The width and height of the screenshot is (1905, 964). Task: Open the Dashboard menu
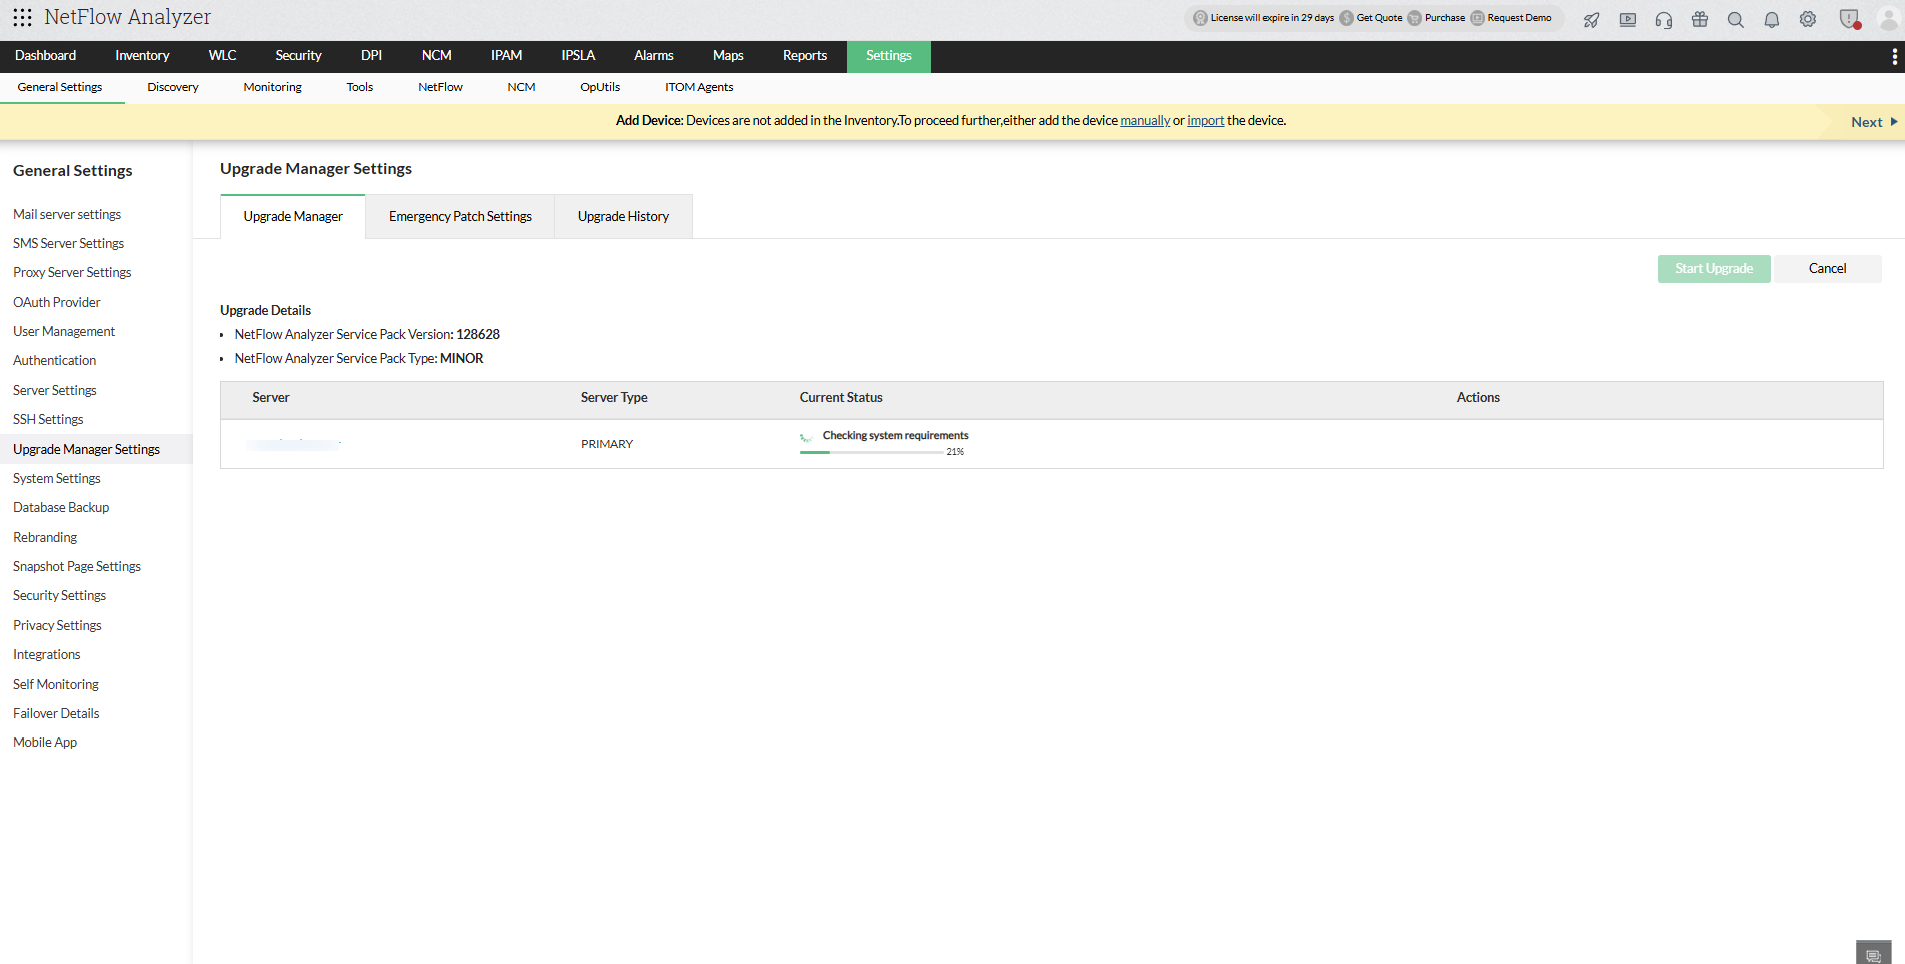pyautogui.click(x=46, y=56)
